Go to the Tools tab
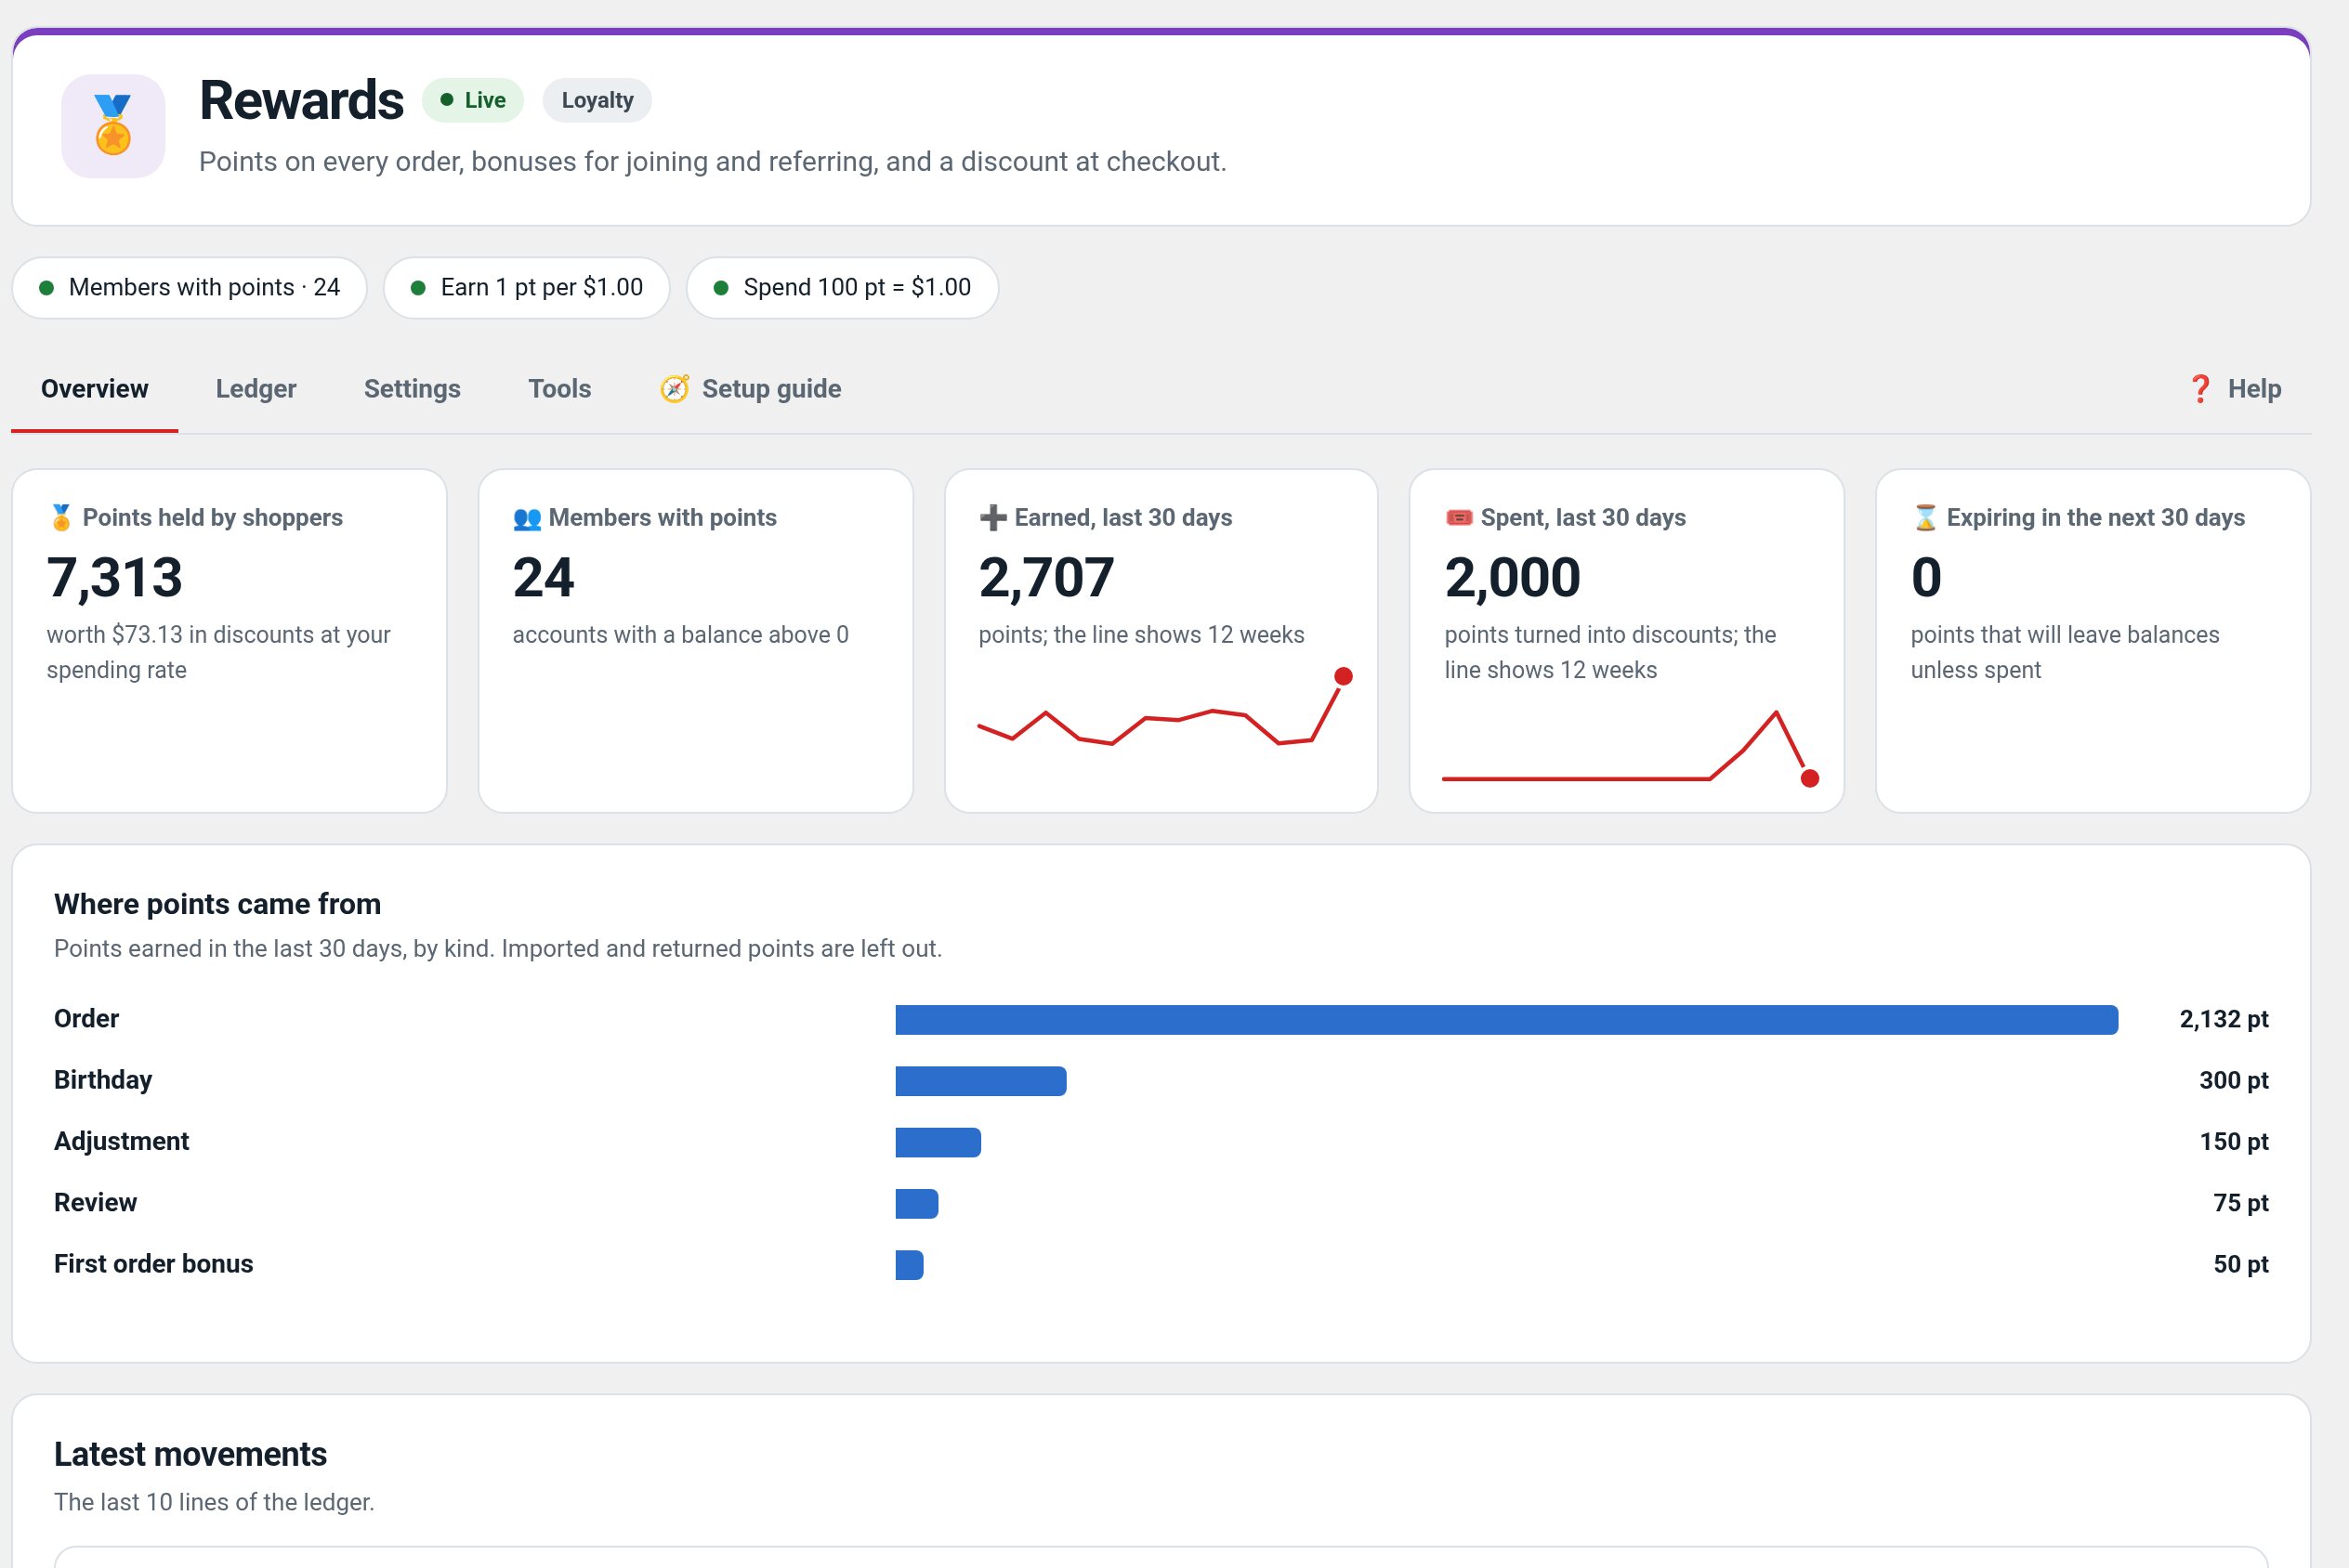Screen dimensions: 2349x1568 click(560, 389)
